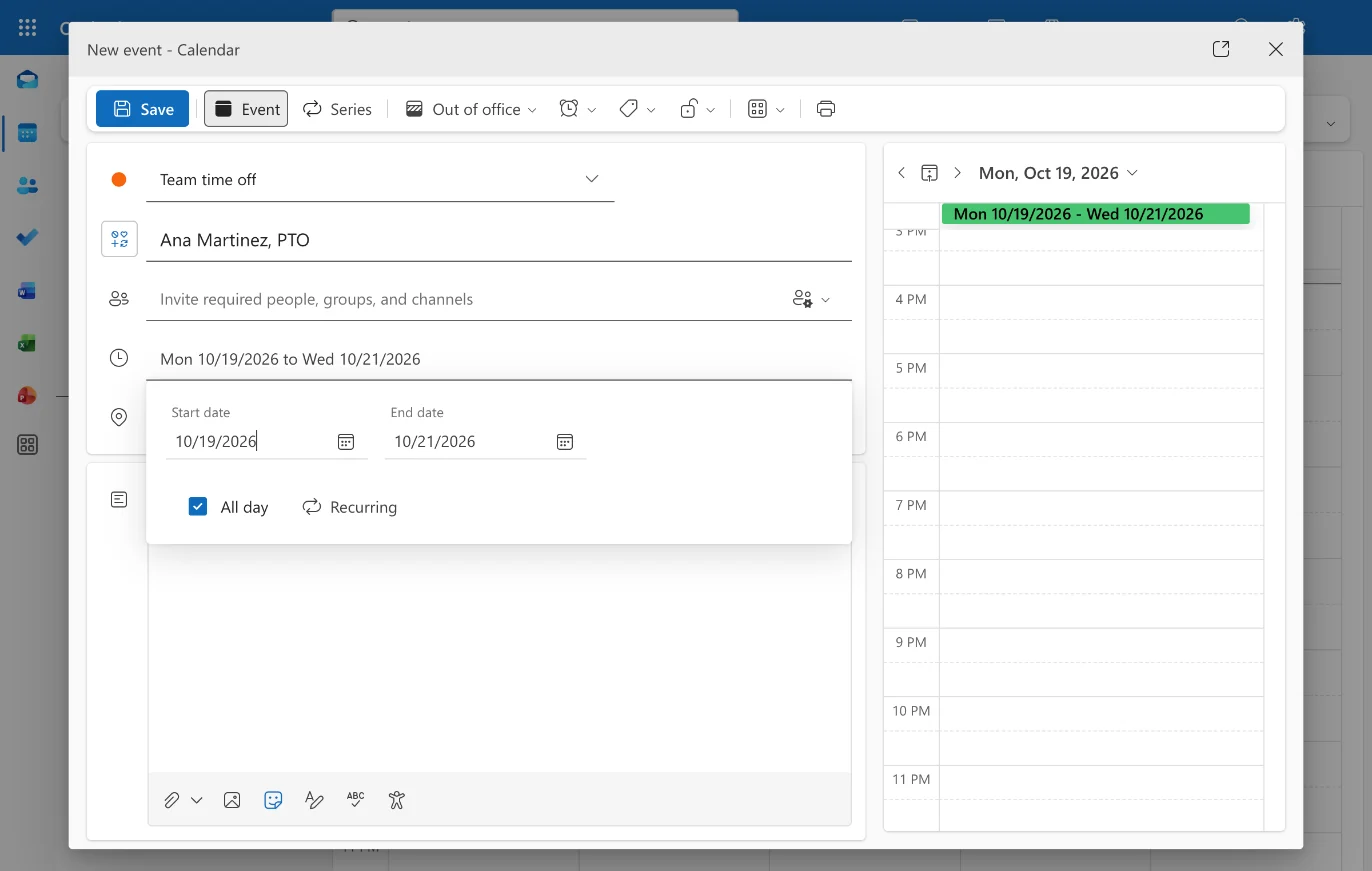The height and width of the screenshot is (871, 1372).
Task: Go to next day in side calendar
Action: click(957, 173)
